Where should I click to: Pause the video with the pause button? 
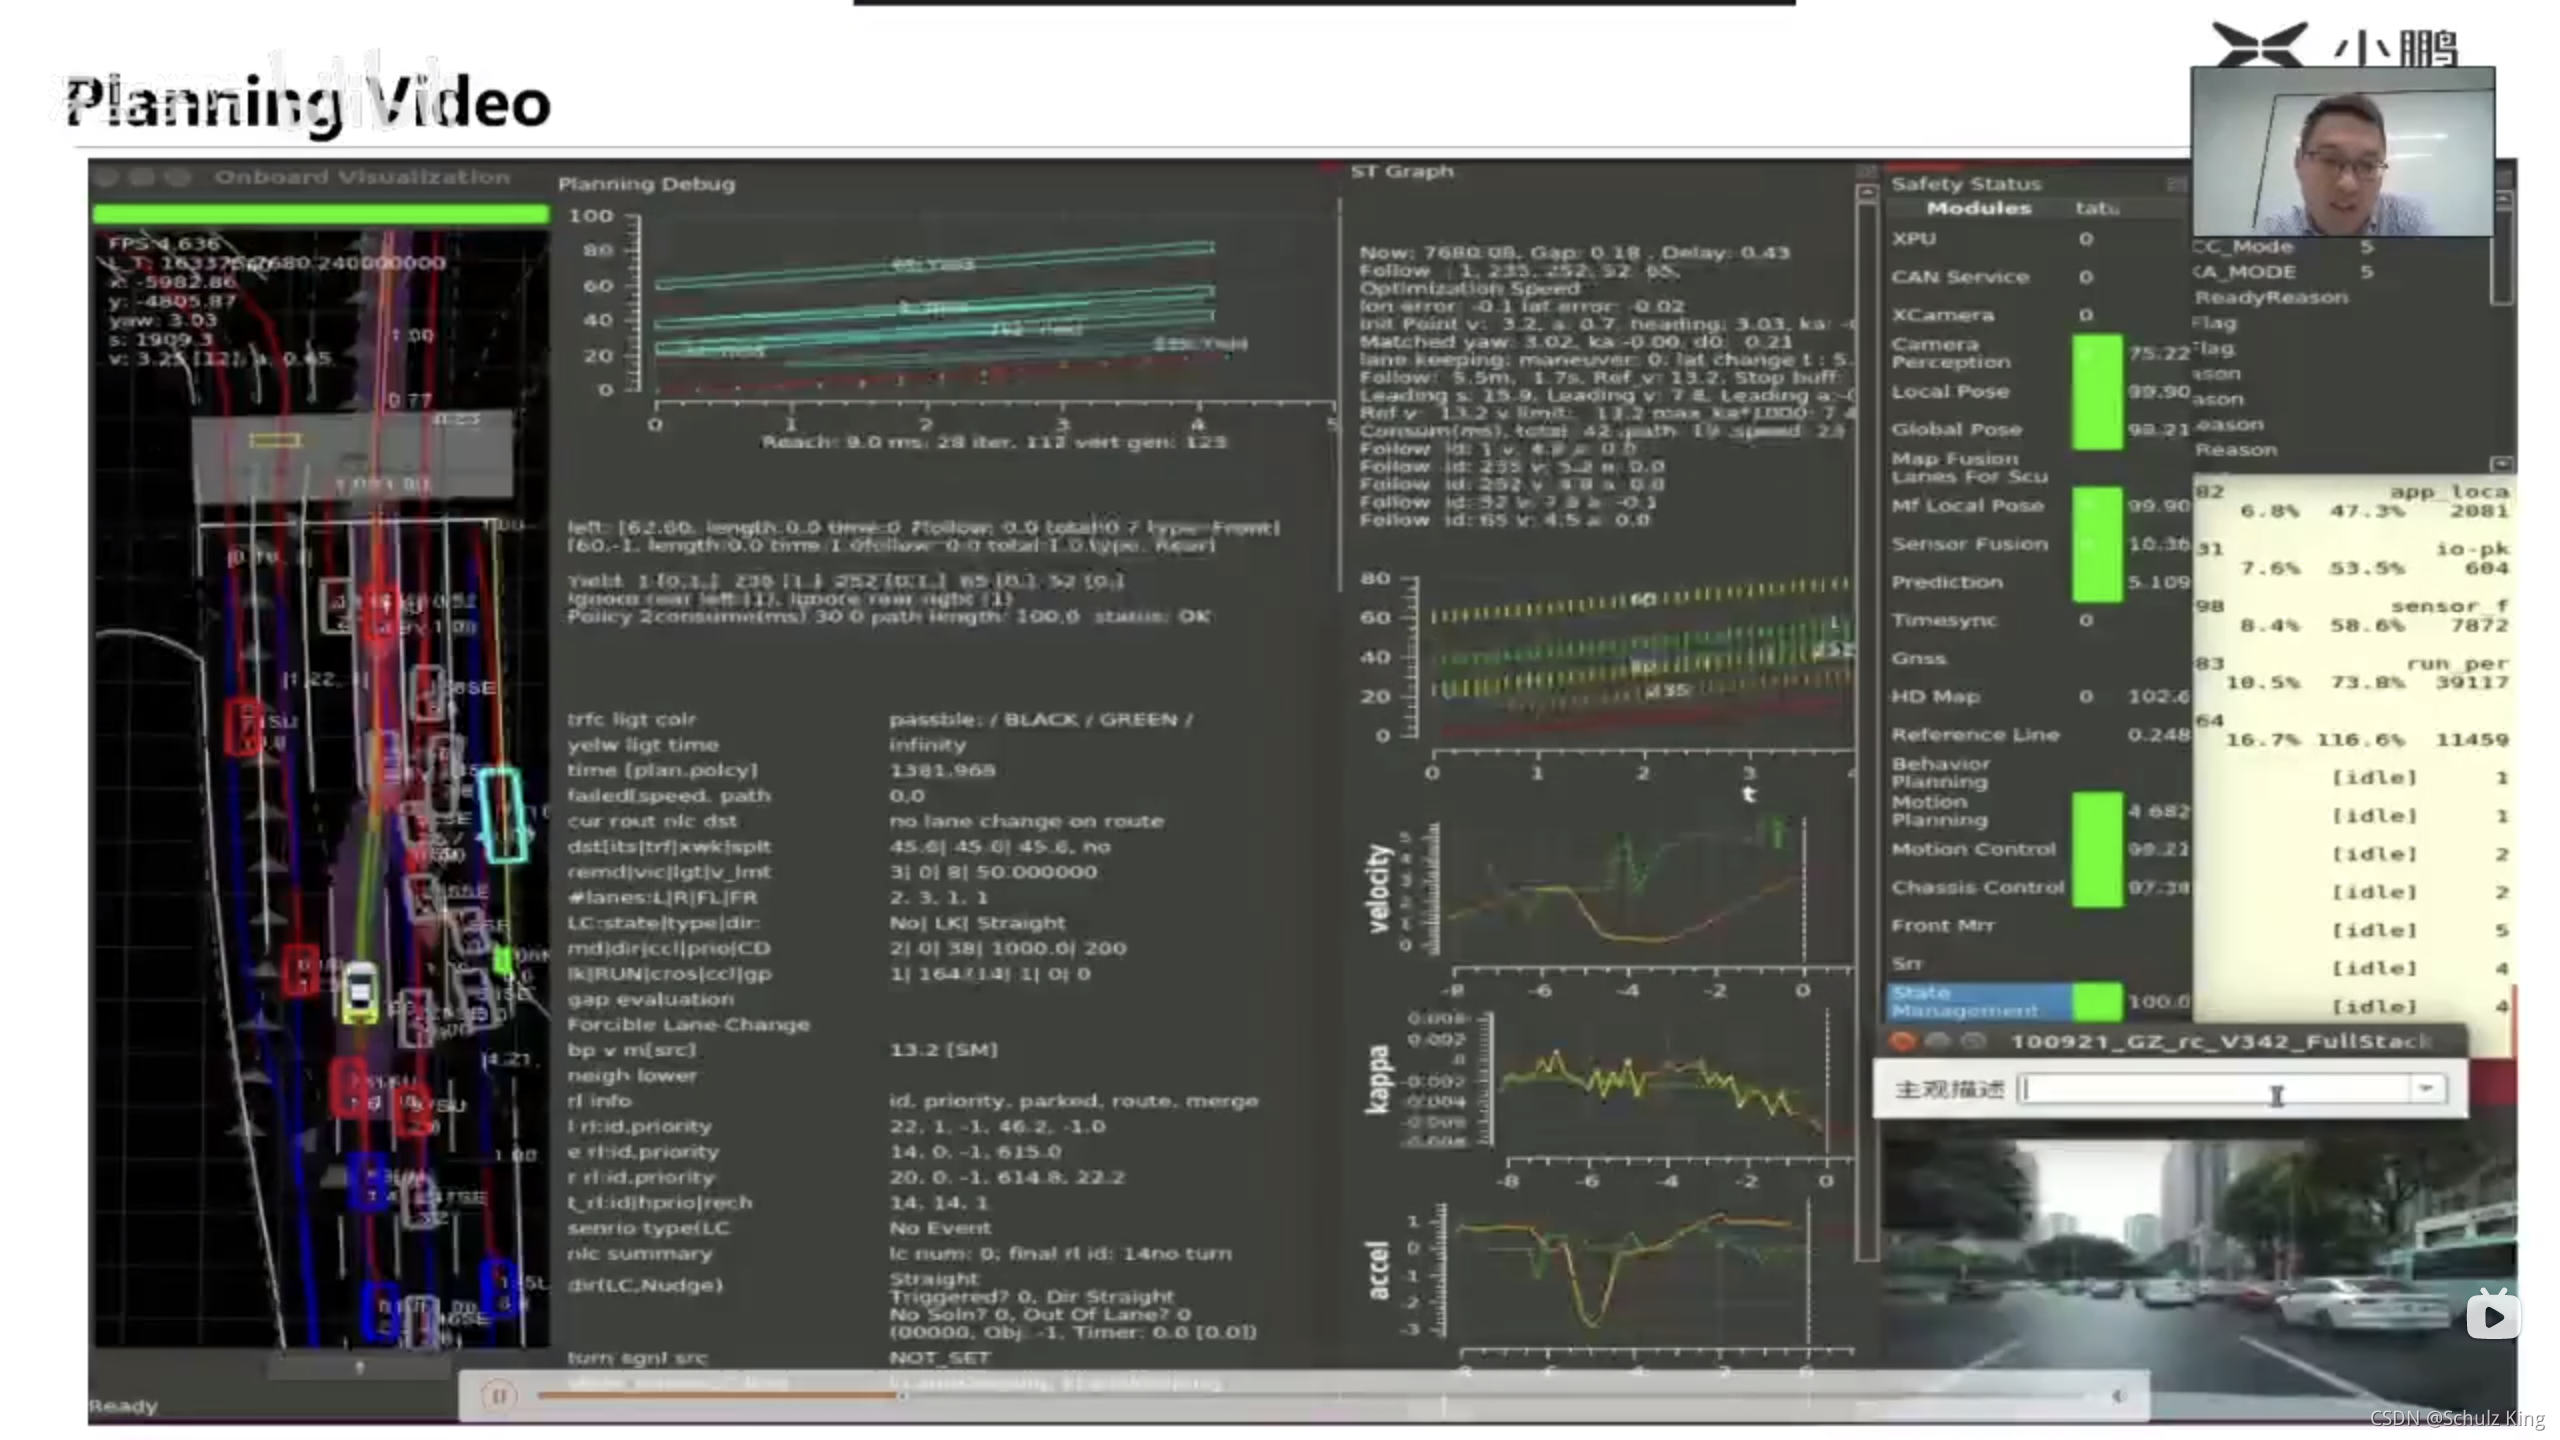coord(498,1395)
